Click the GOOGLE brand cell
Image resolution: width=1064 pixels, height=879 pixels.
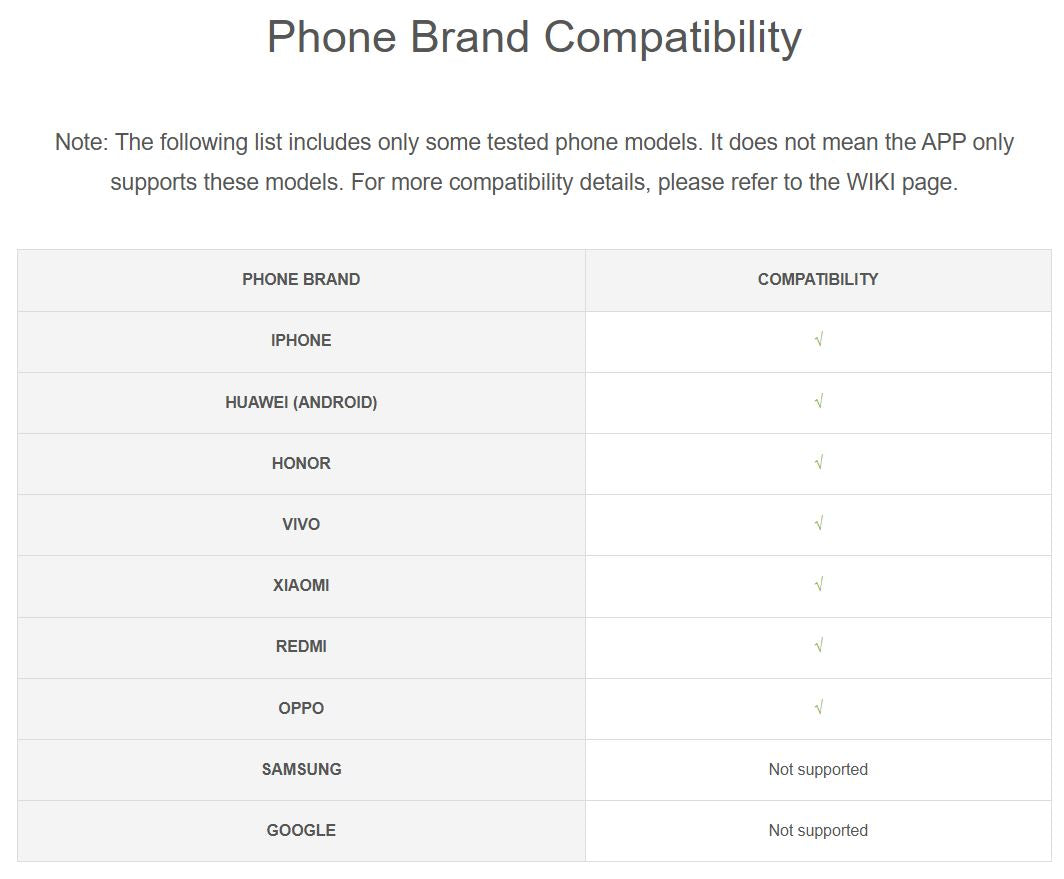(x=301, y=830)
